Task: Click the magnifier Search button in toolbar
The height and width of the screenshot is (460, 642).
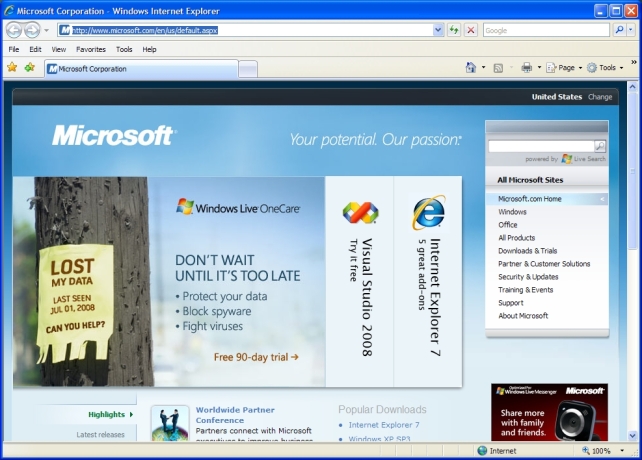Action: (619, 30)
